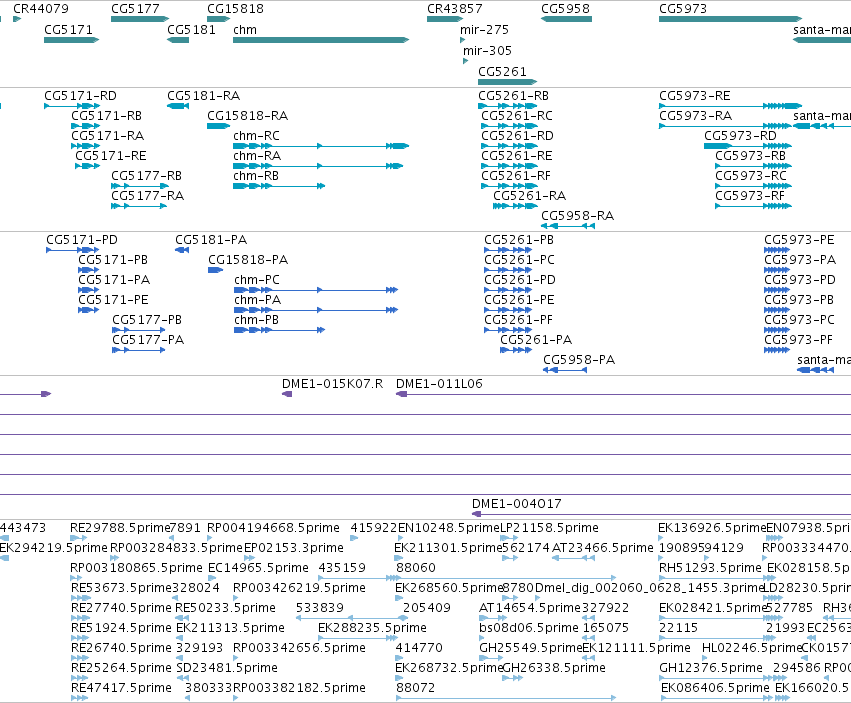
Task: Select the EK288235.5prime EST label
Action: [372, 628]
